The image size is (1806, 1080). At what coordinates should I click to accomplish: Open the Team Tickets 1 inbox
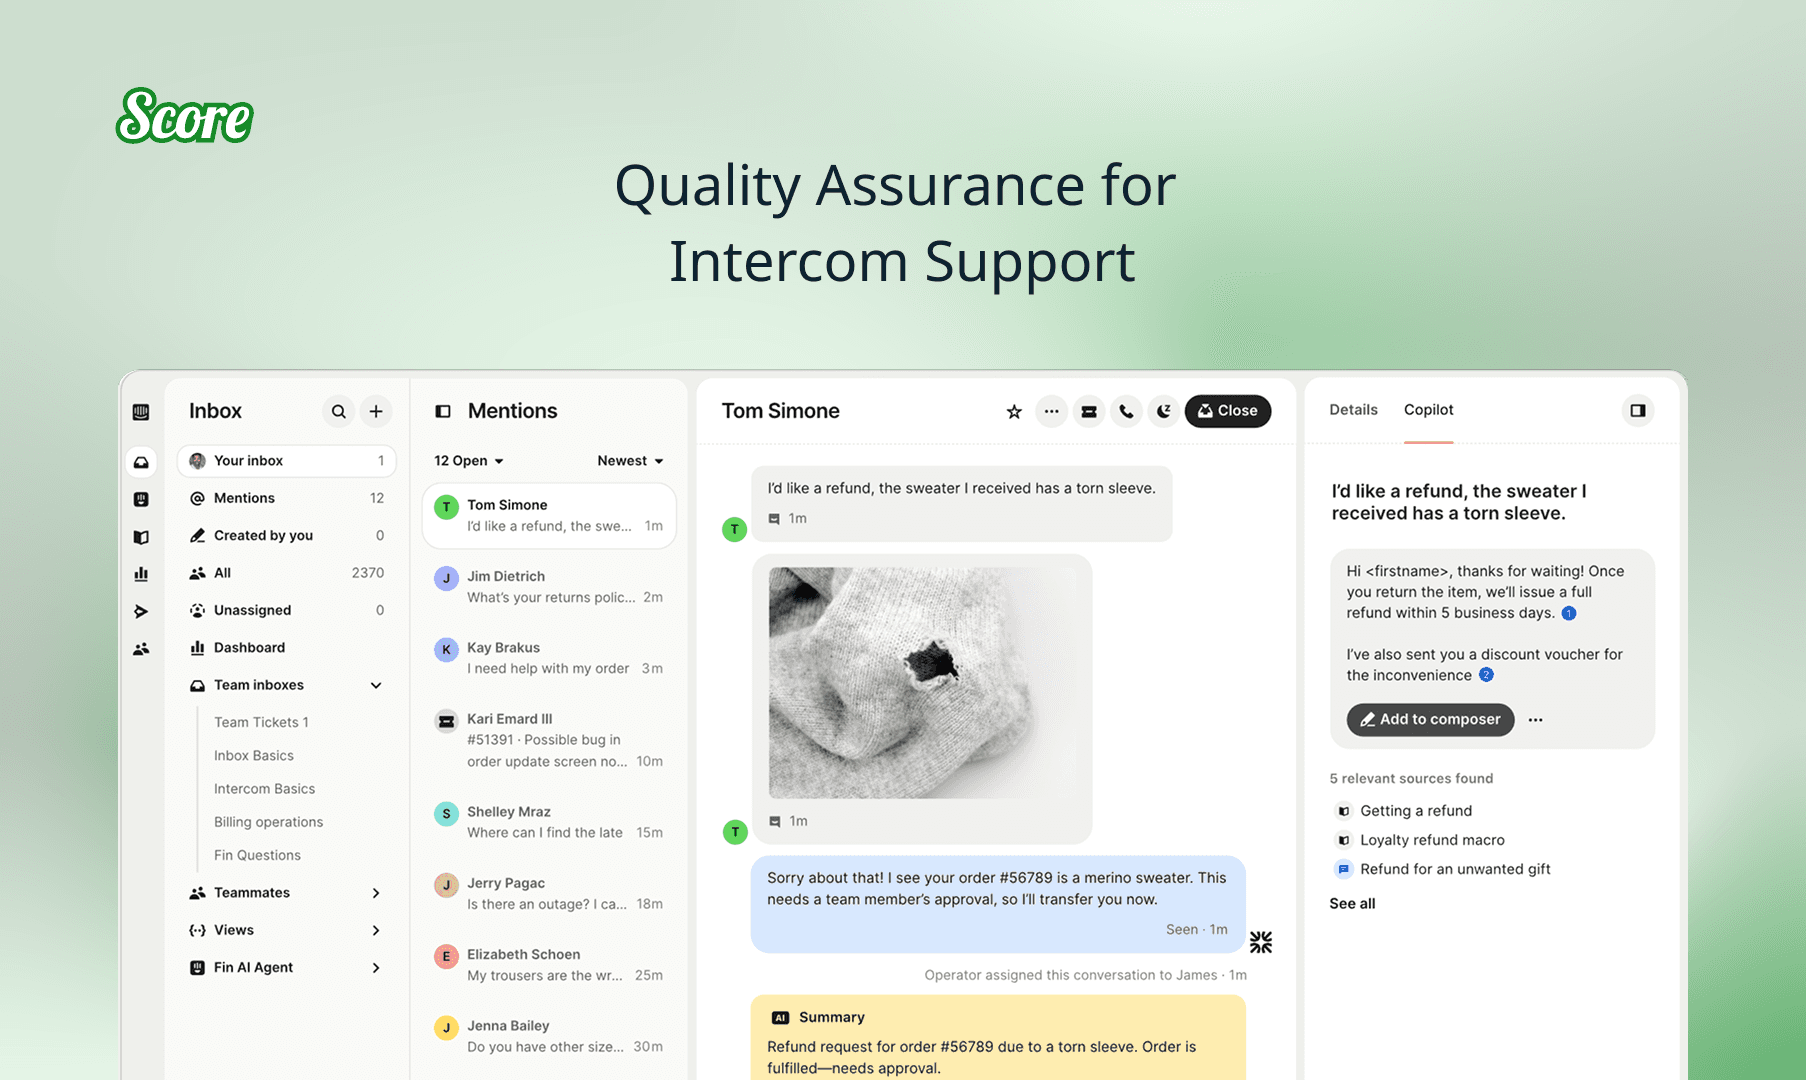click(261, 722)
